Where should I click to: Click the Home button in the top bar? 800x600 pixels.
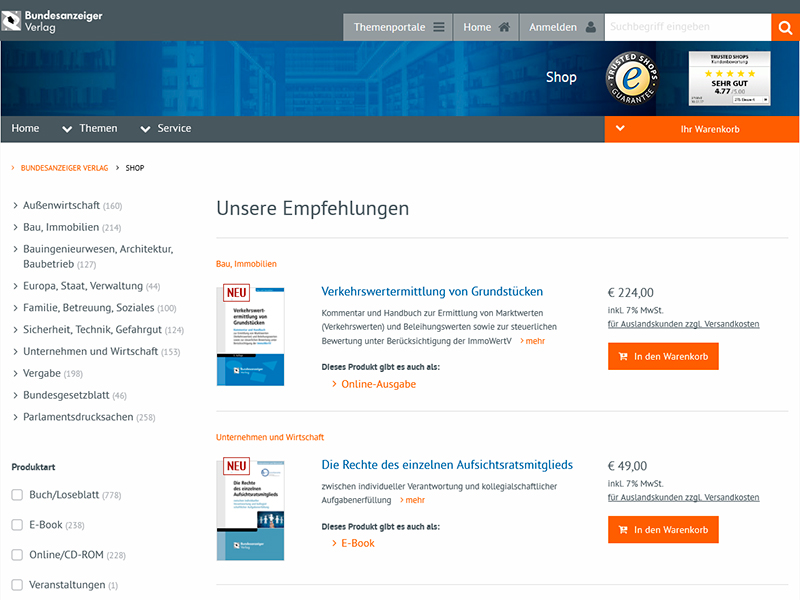pos(486,27)
